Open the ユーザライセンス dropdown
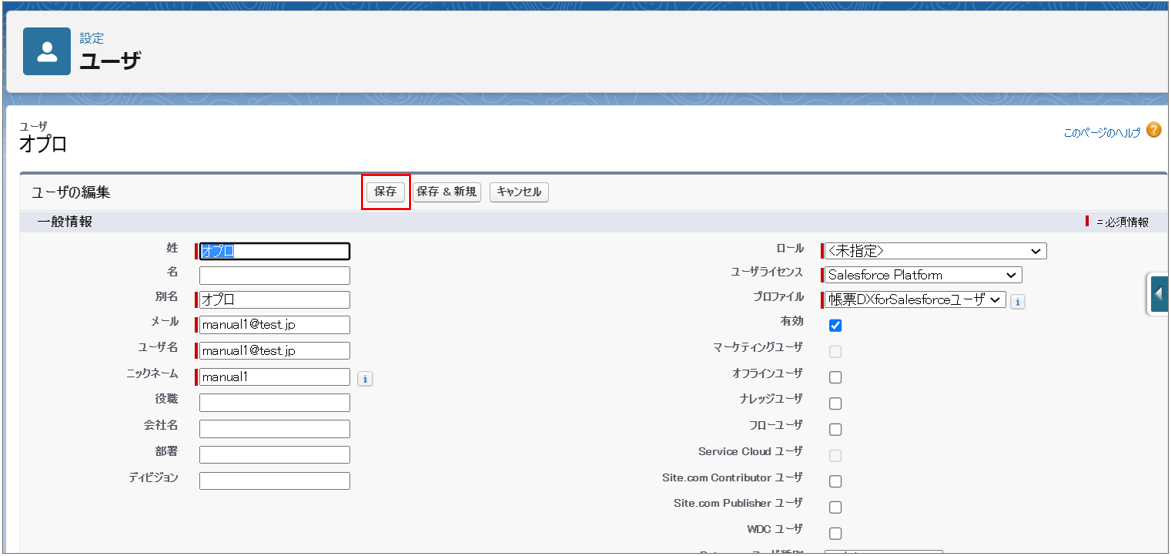This screenshot has width=1171, height=556. coord(922,275)
